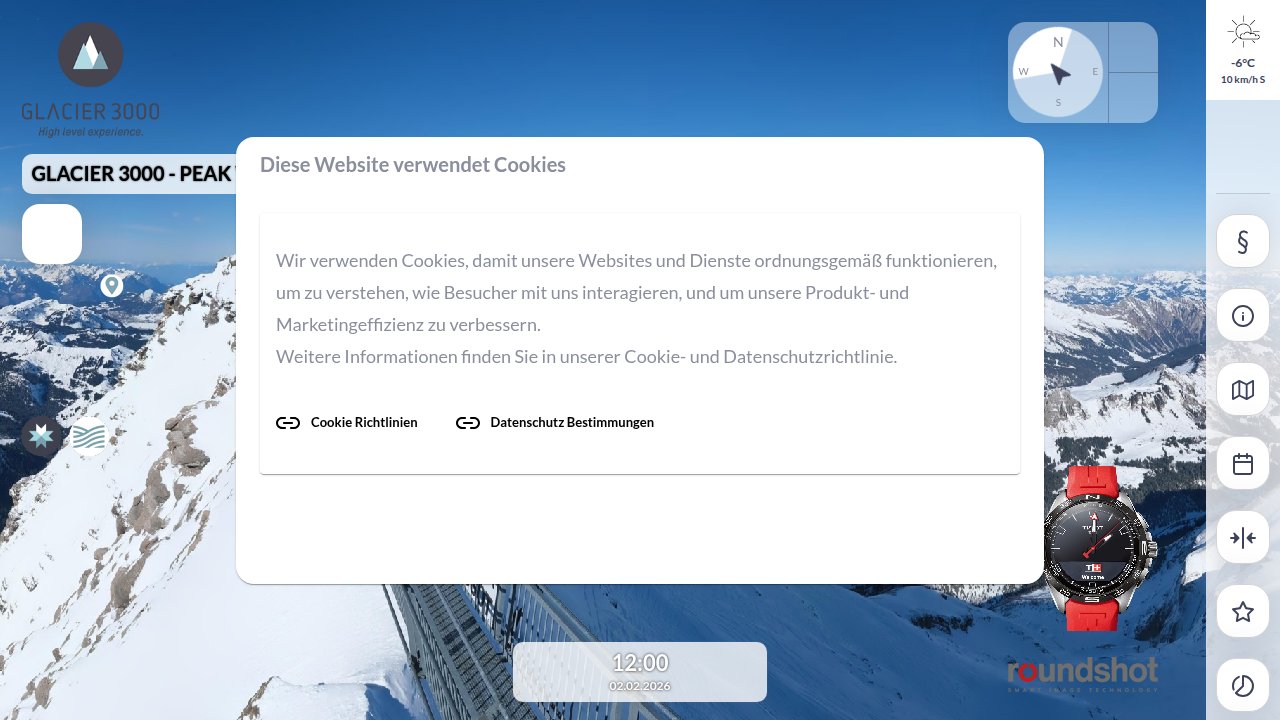Click the roundshot logo

1083,674
